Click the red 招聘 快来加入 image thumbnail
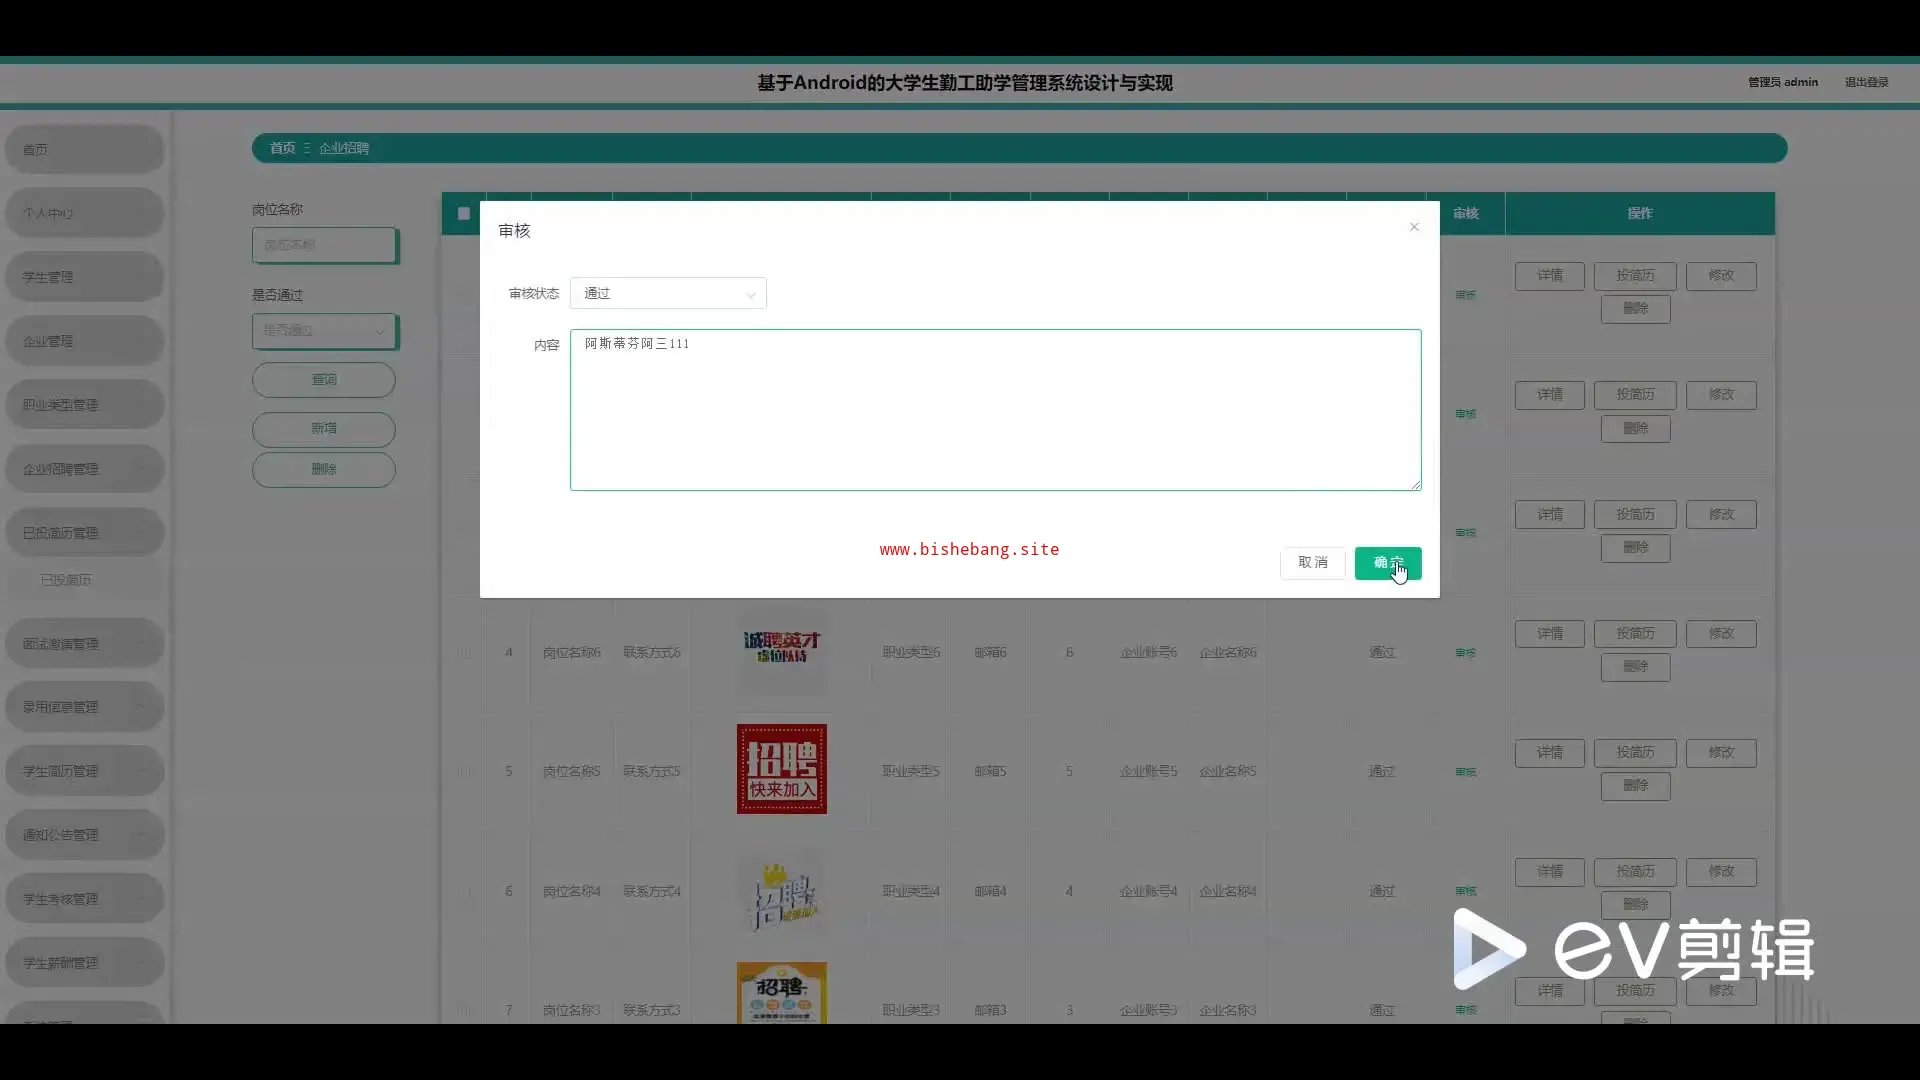The height and width of the screenshot is (1080, 1920). [x=781, y=769]
